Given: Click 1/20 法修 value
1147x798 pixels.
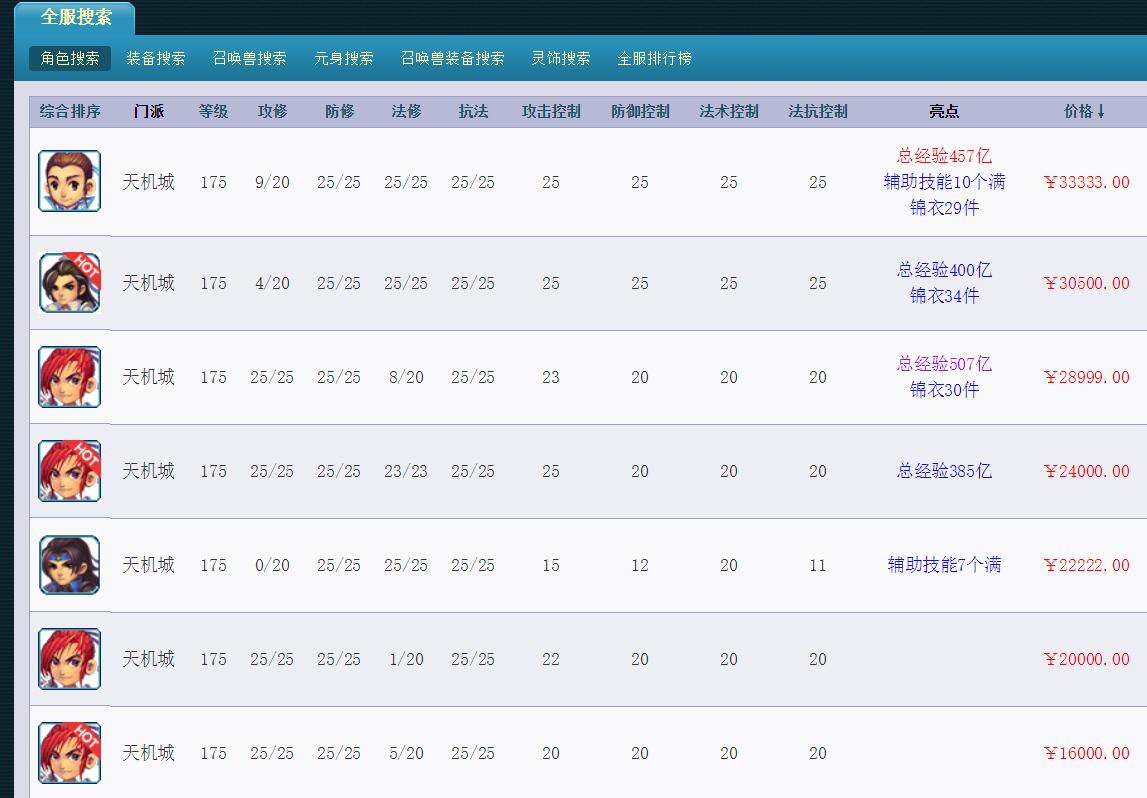Looking at the screenshot, I should point(406,659).
